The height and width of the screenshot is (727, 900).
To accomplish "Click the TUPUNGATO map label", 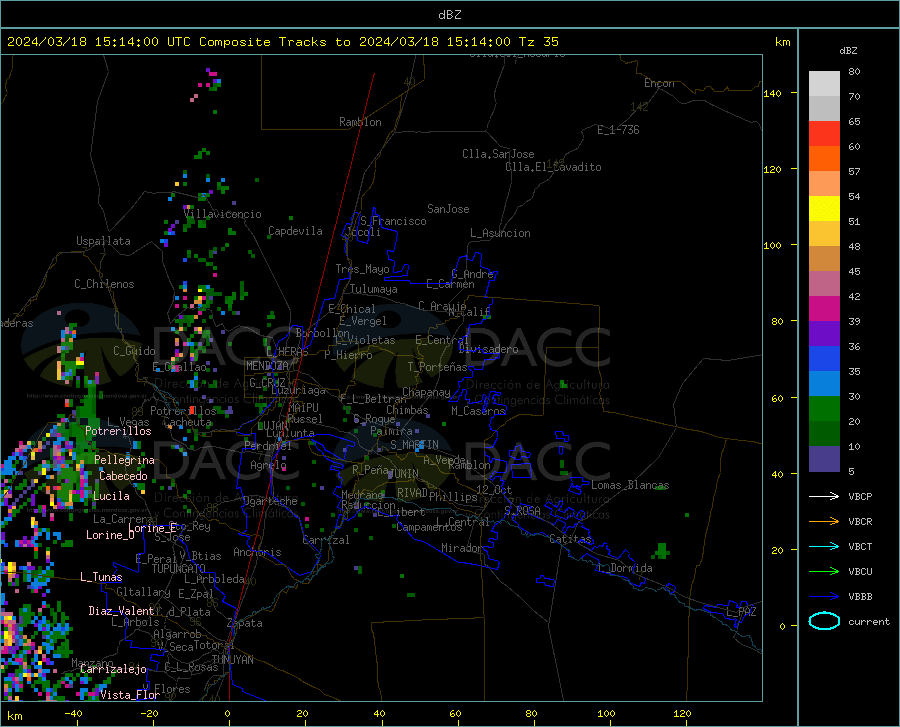I will (179, 569).
